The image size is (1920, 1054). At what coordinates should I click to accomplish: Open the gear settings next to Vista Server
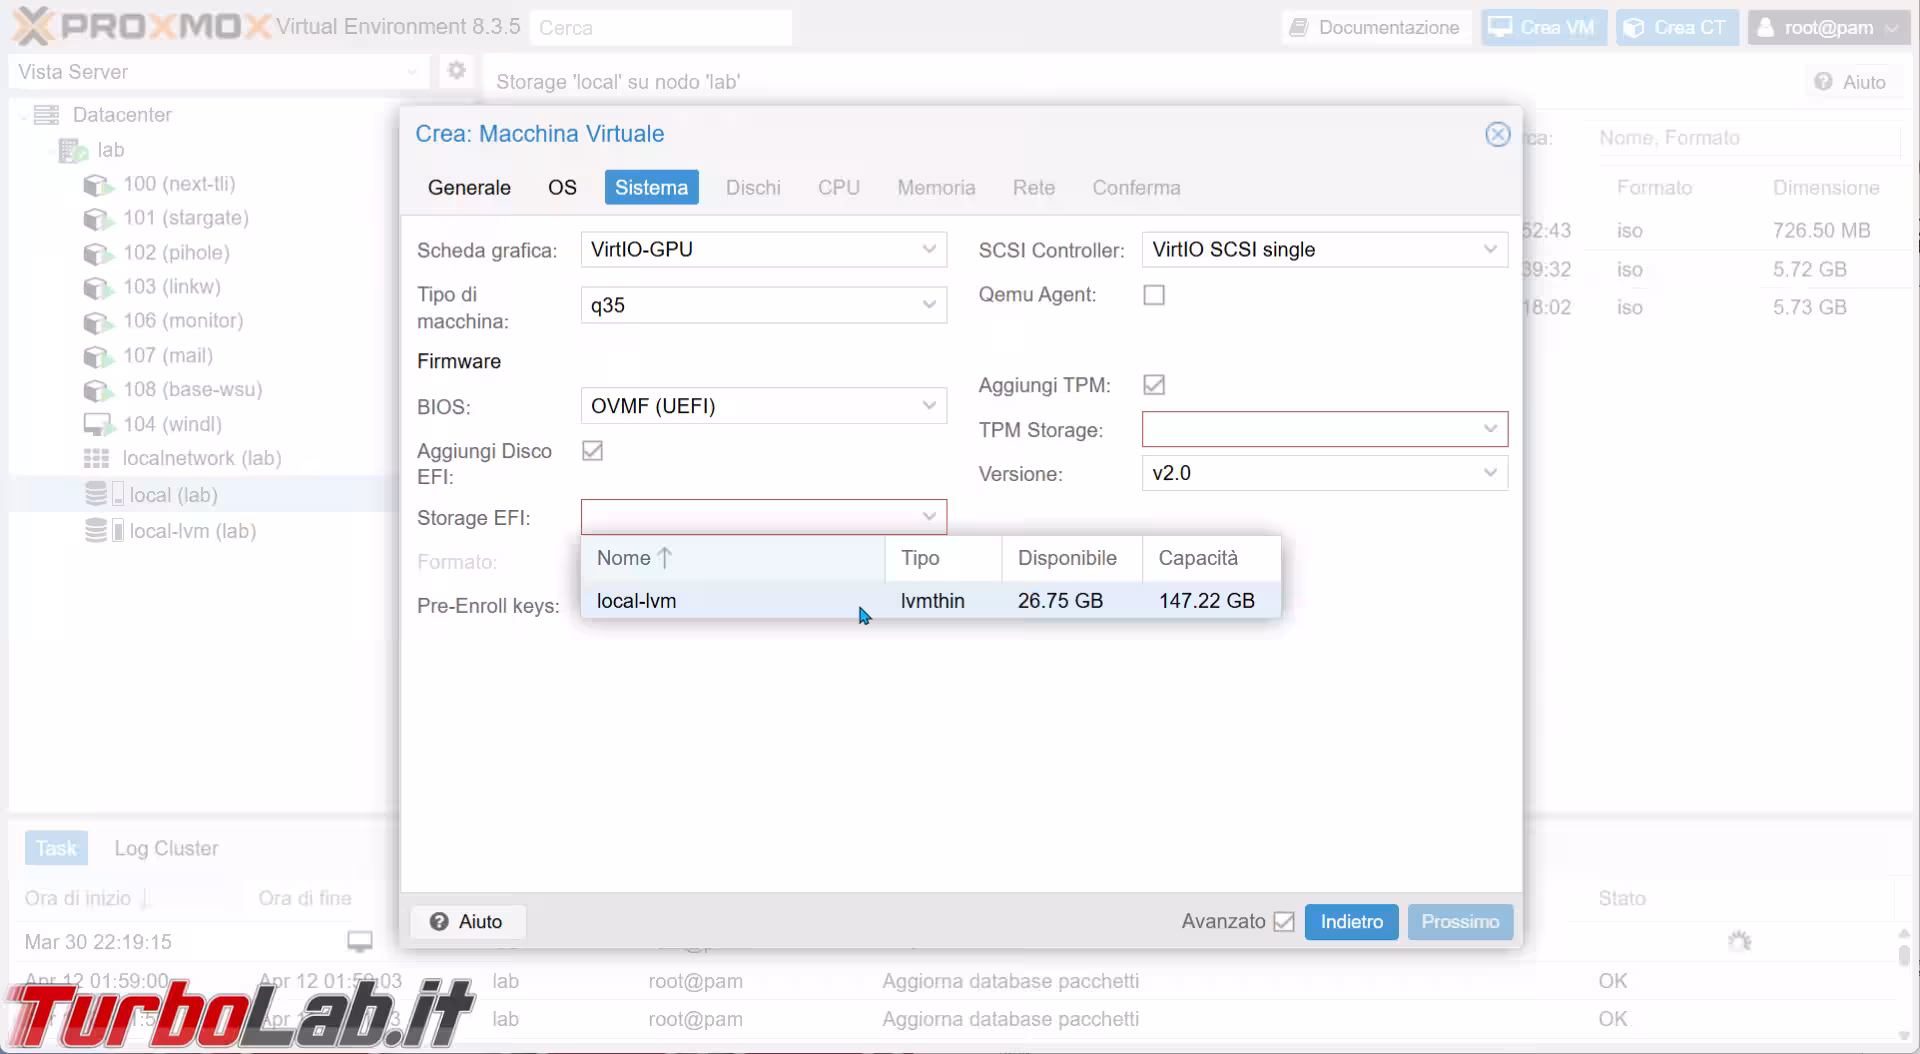click(456, 71)
